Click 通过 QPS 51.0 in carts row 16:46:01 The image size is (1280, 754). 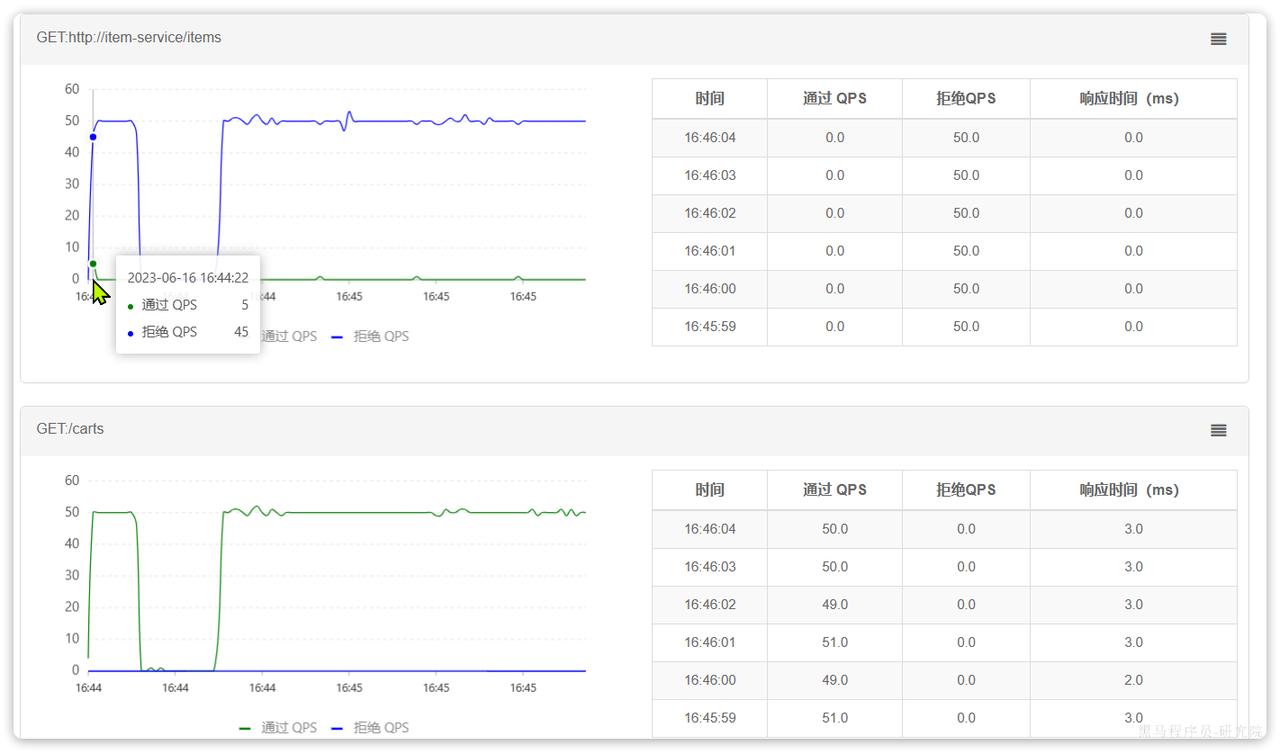(835, 643)
